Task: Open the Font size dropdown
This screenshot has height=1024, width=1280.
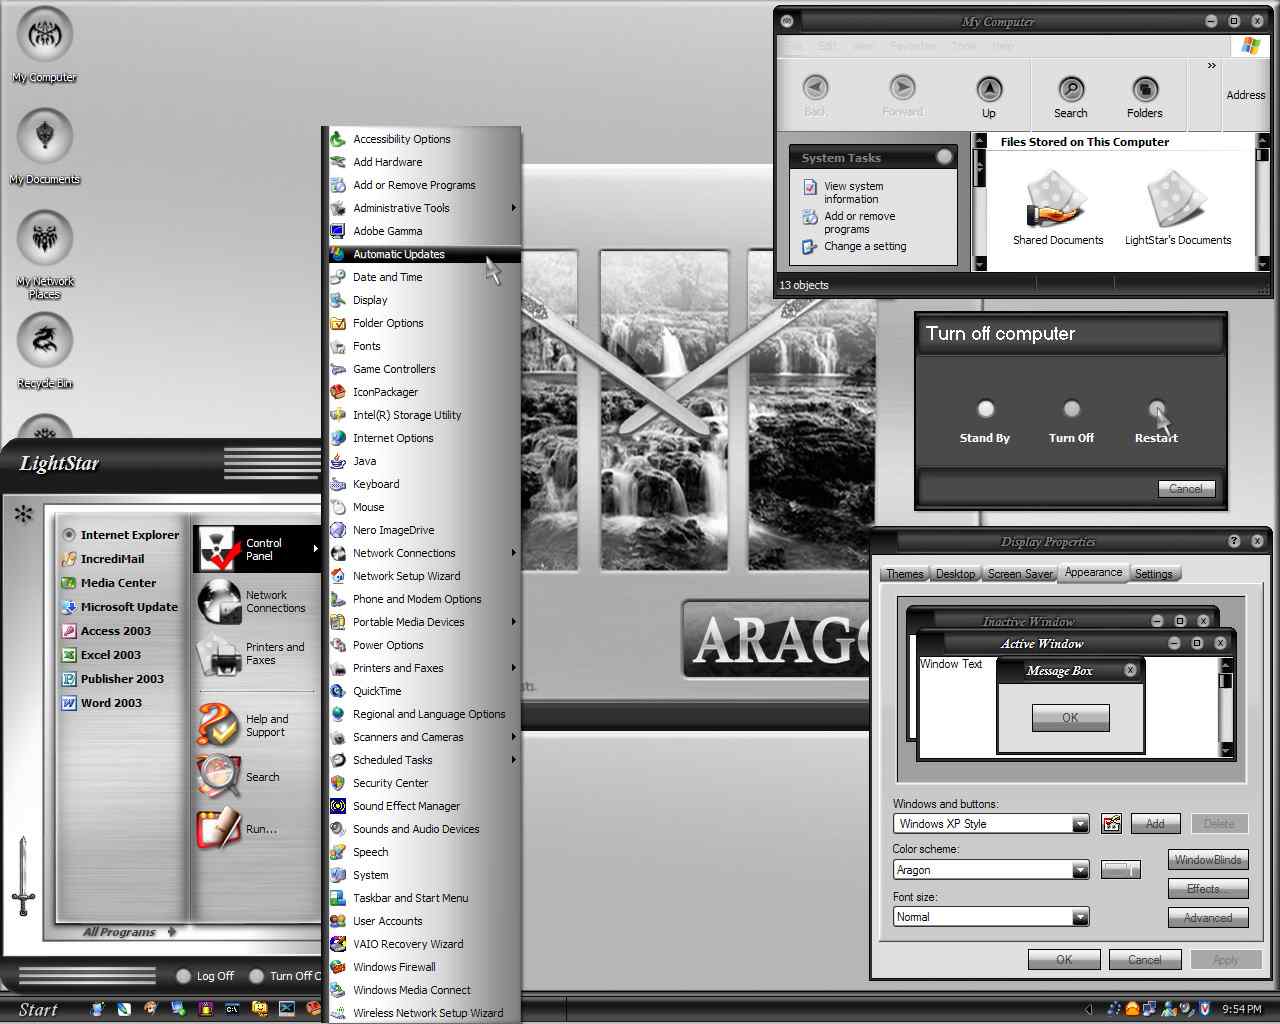Action: (x=1080, y=917)
